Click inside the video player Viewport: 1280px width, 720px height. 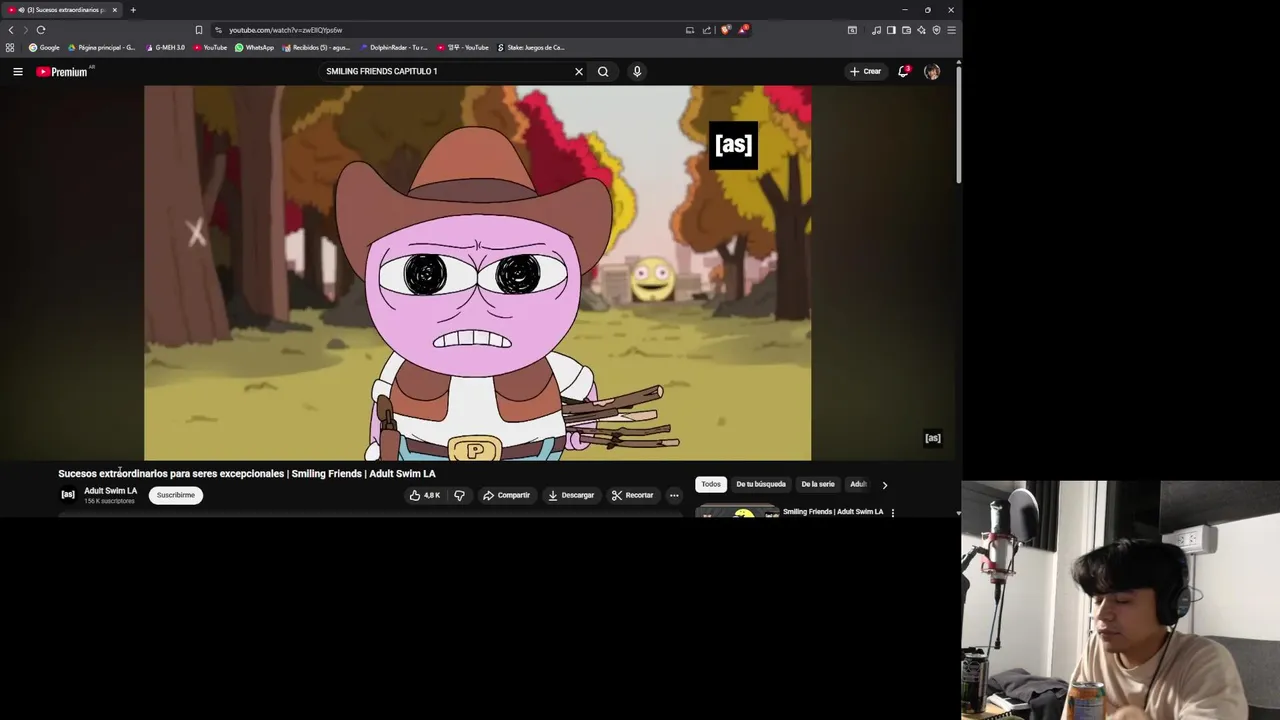coord(477,272)
